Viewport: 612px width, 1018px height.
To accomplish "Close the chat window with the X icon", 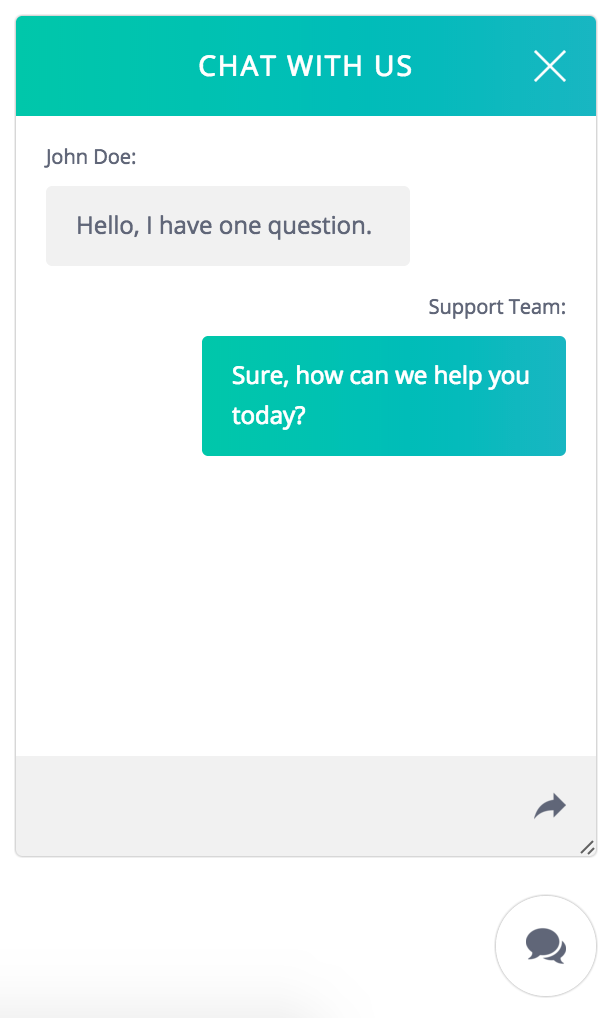I will pyautogui.click(x=550, y=66).
